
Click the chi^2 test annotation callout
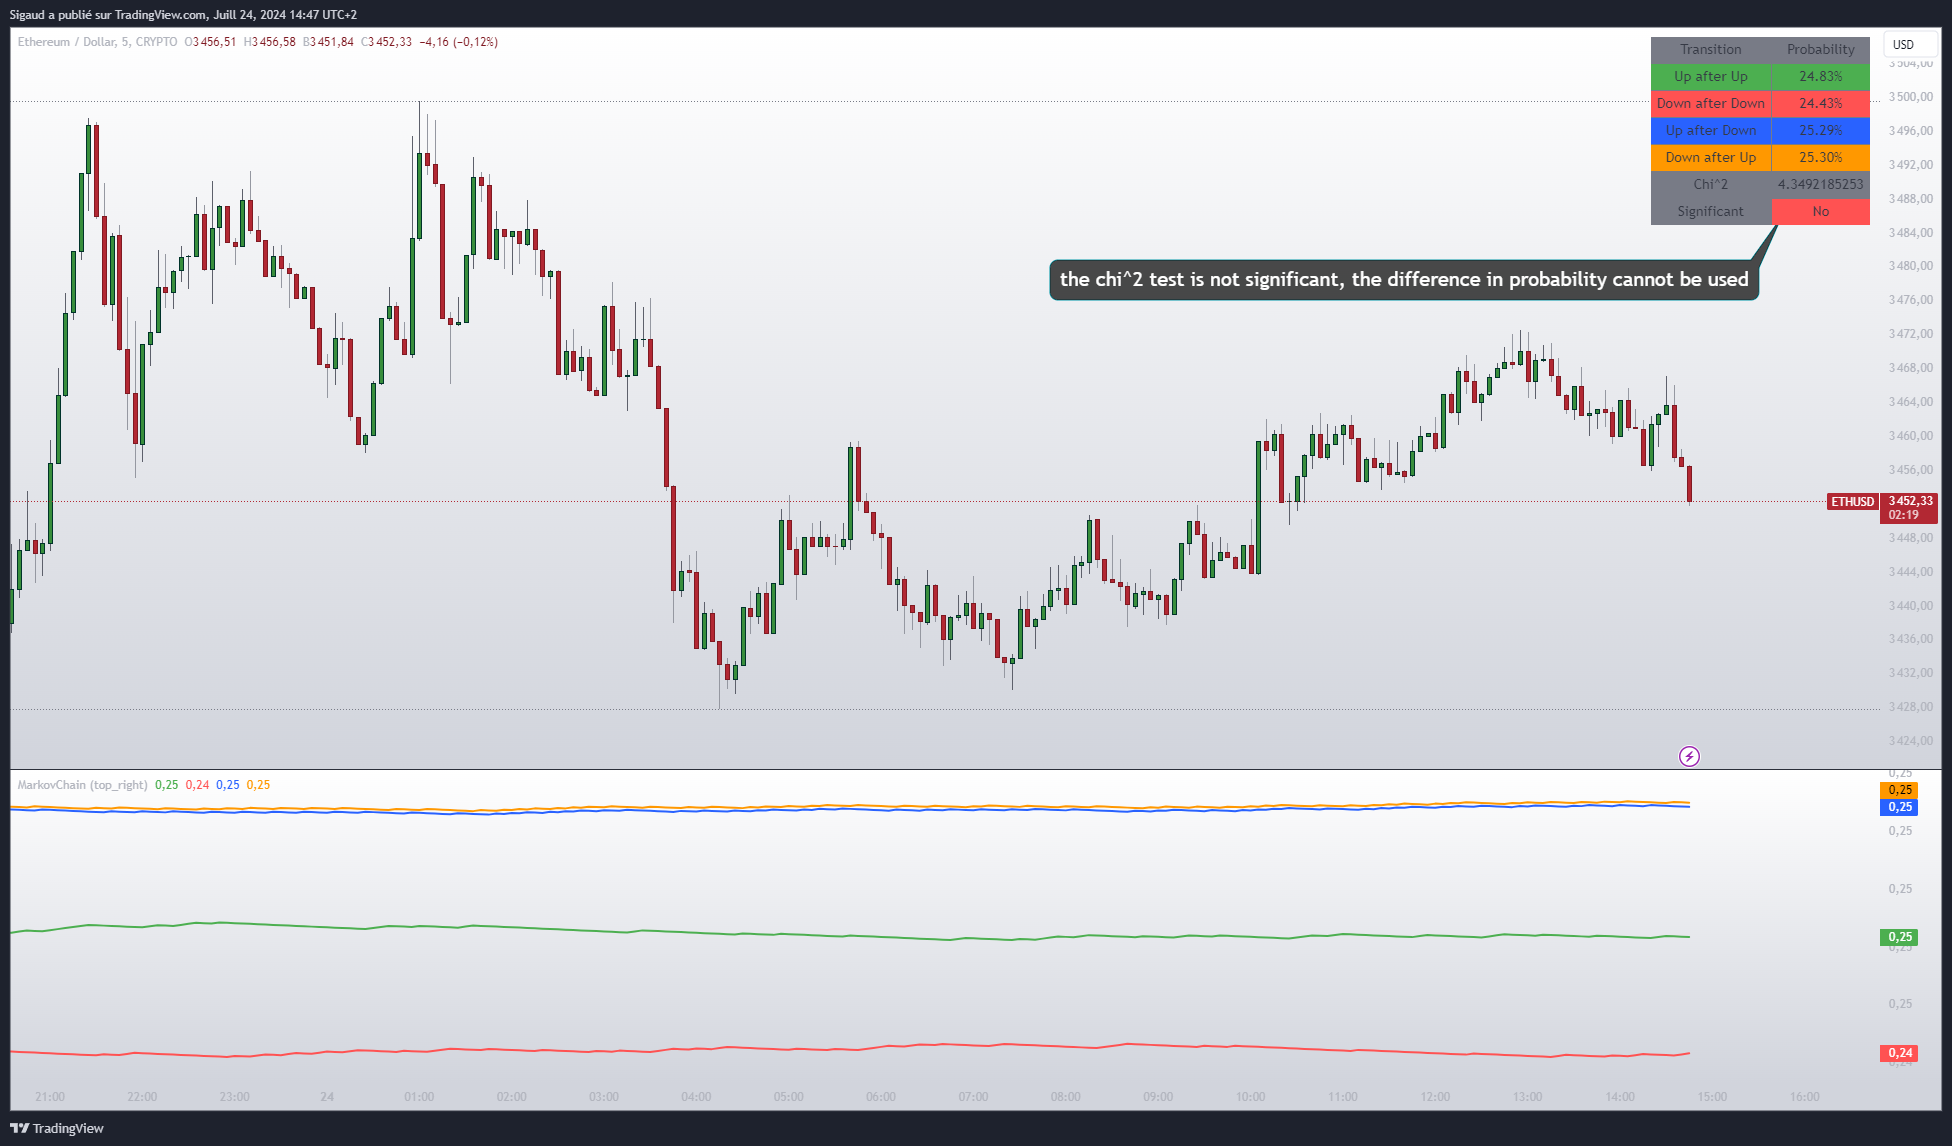coord(1404,280)
